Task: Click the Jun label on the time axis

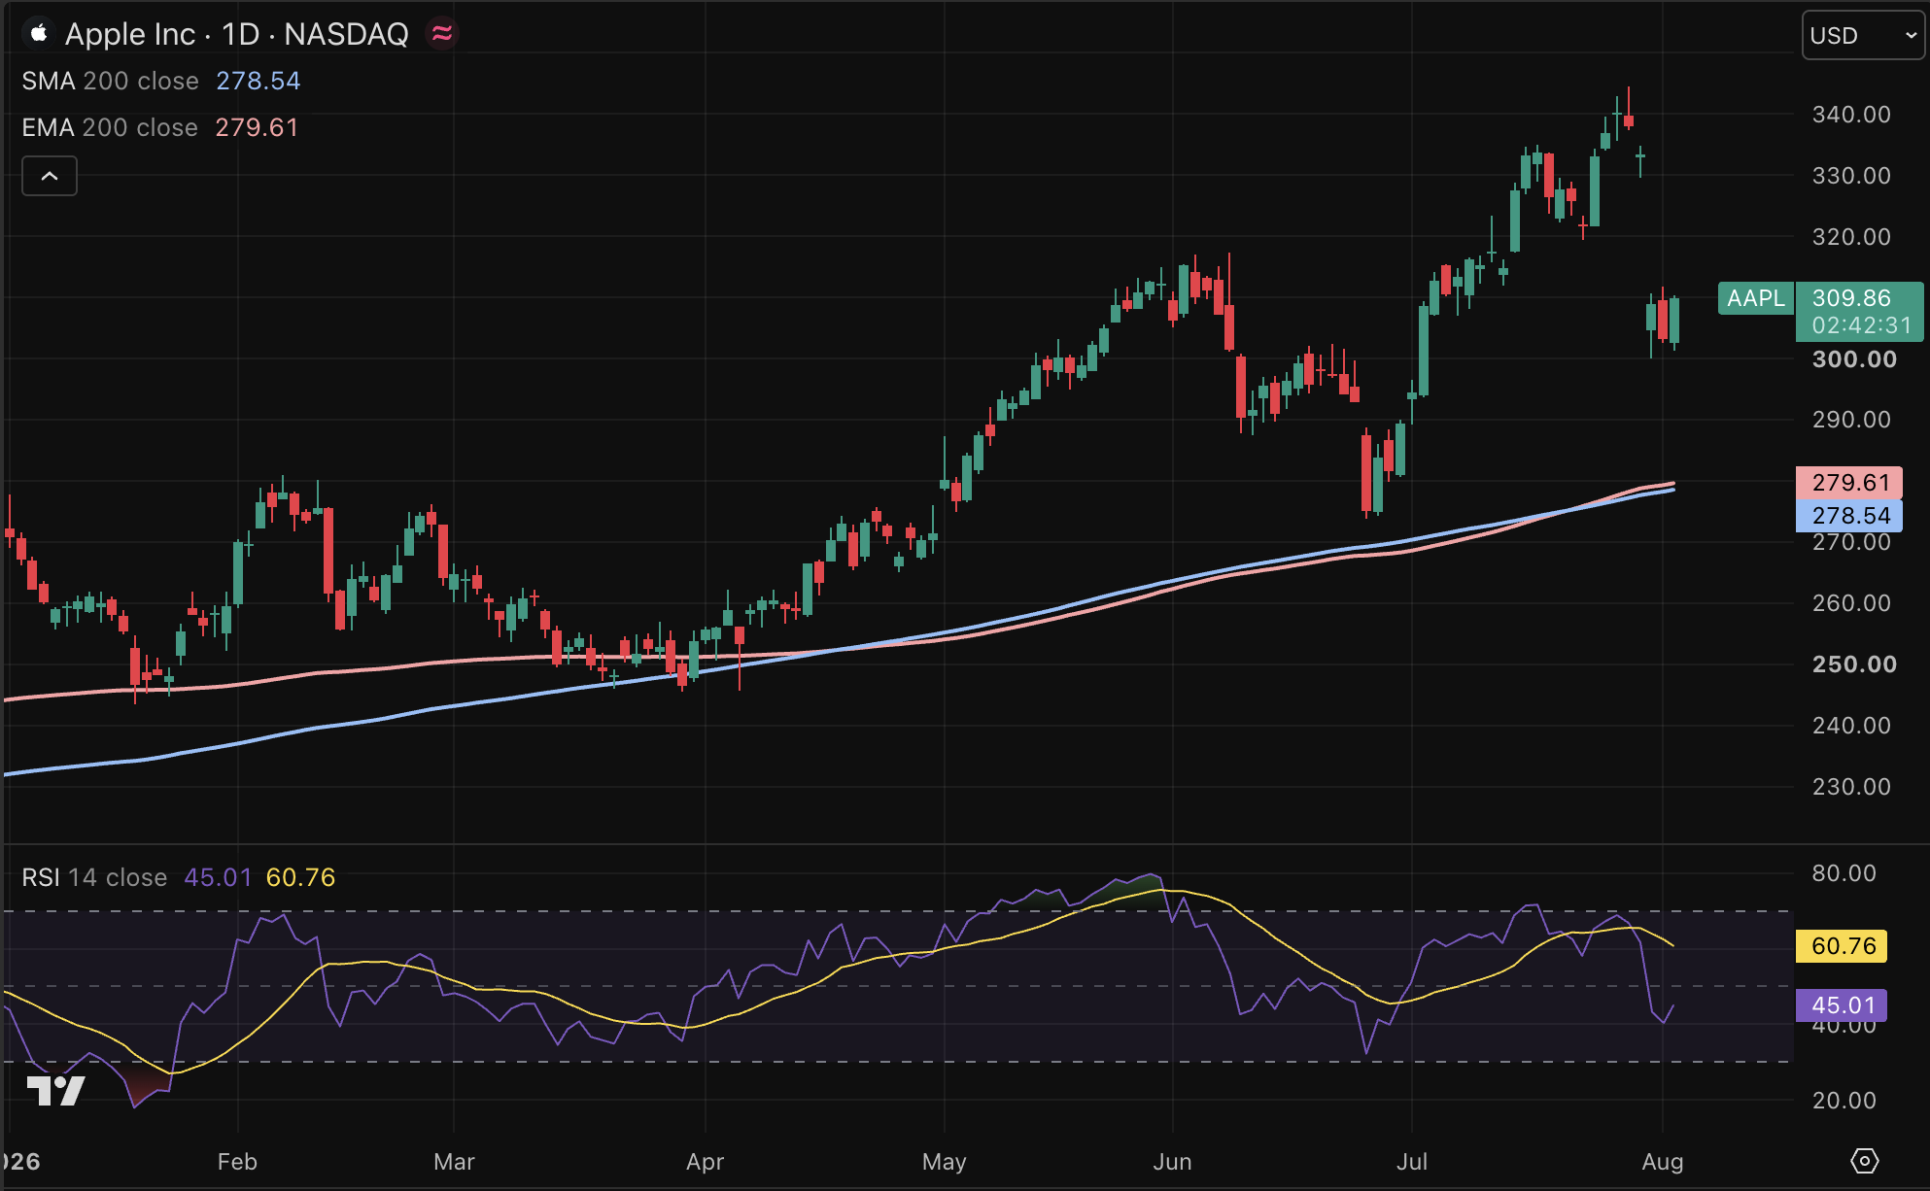Action: (x=1172, y=1162)
